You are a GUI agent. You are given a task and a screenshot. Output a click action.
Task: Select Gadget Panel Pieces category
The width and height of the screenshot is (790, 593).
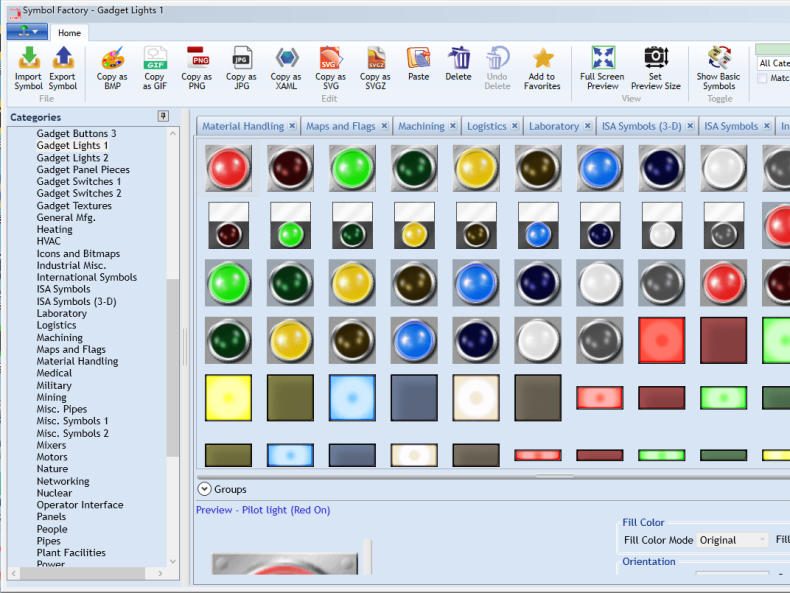pos(83,170)
